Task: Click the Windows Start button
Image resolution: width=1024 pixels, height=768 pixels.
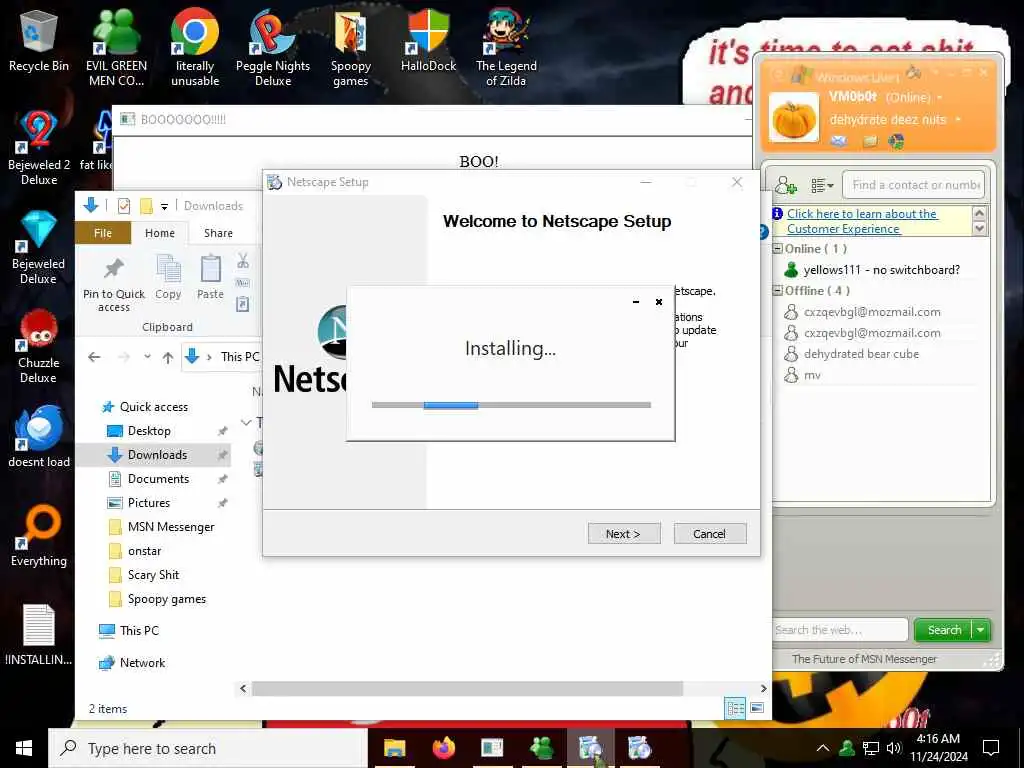Action: pyautogui.click(x=24, y=748)
